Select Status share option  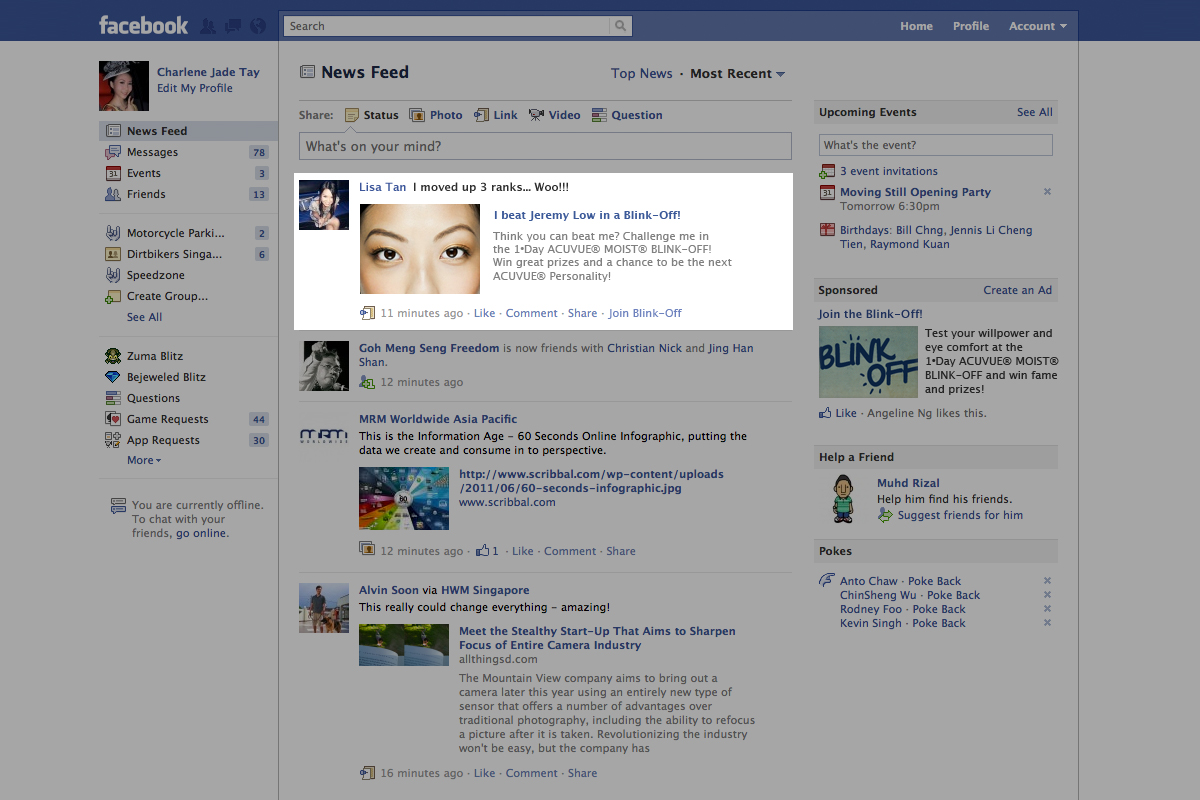click(x=371, y=115)
